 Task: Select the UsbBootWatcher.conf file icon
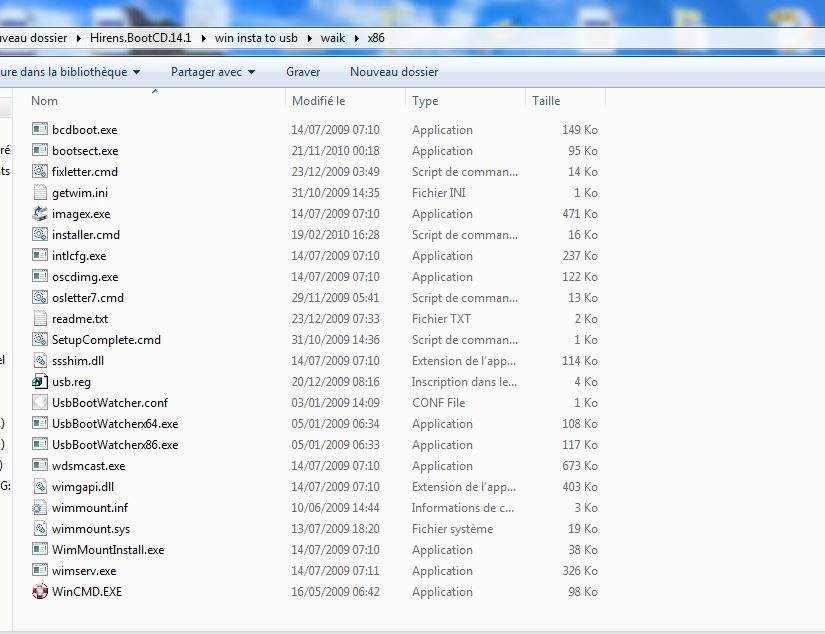pos(40,403)
